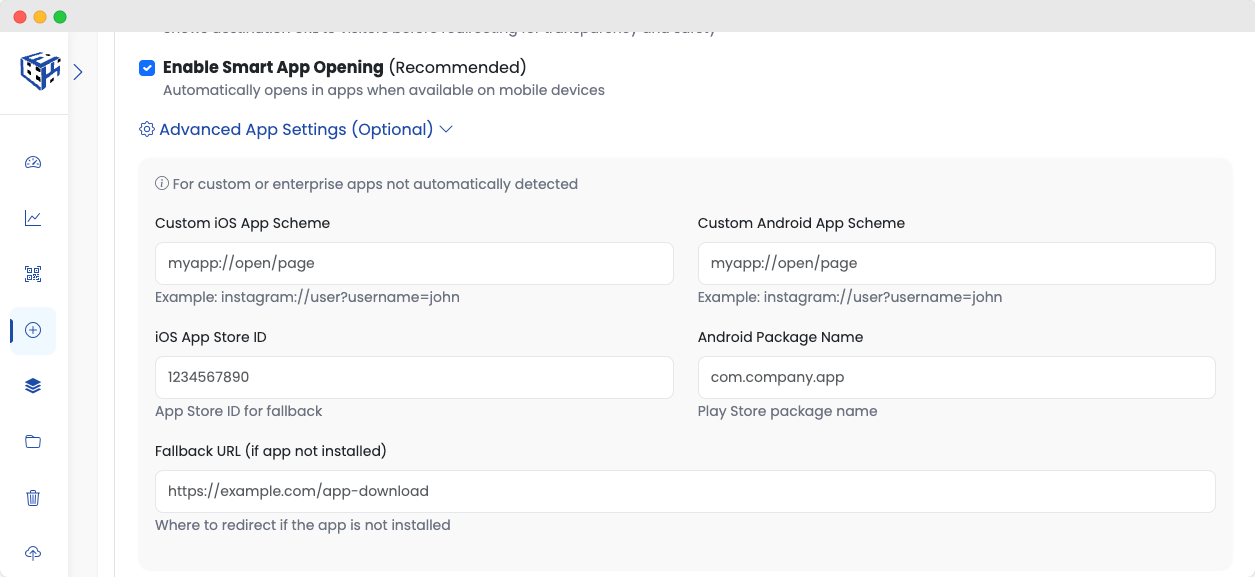This screenshot has width=1255, height=577.
Task: Click the Advanced App Settings gear icon
Action: click(x=147, y=130)
